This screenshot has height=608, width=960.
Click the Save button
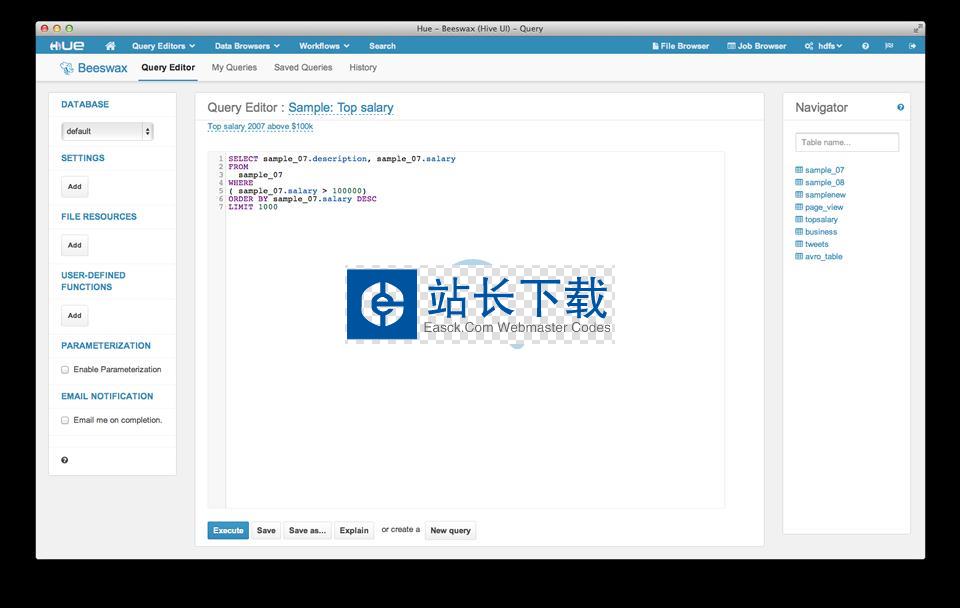point(266,530)
